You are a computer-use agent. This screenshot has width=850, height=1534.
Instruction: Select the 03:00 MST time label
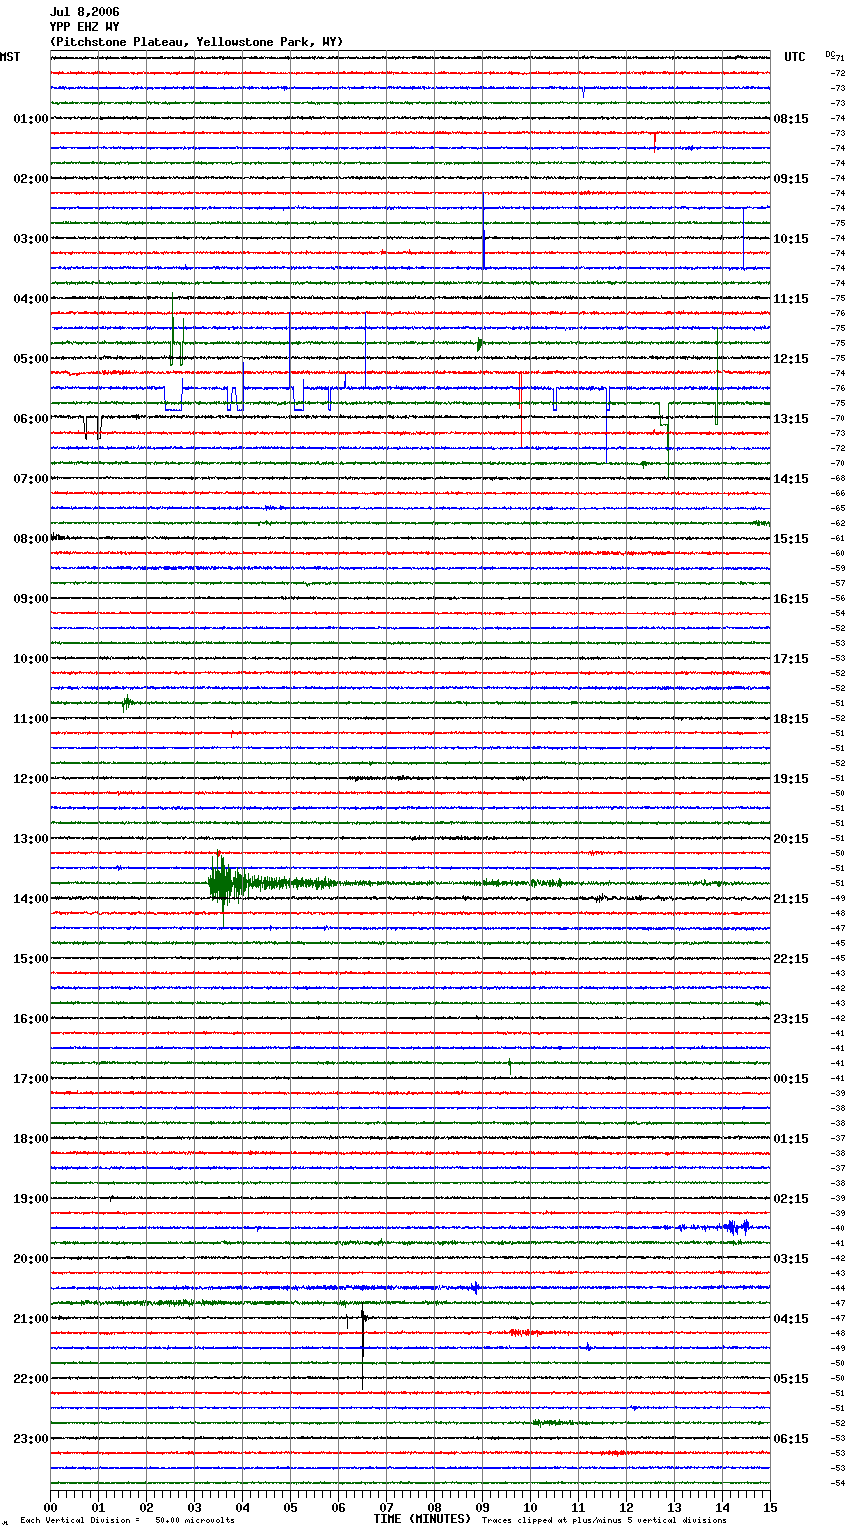pos(31,239)
